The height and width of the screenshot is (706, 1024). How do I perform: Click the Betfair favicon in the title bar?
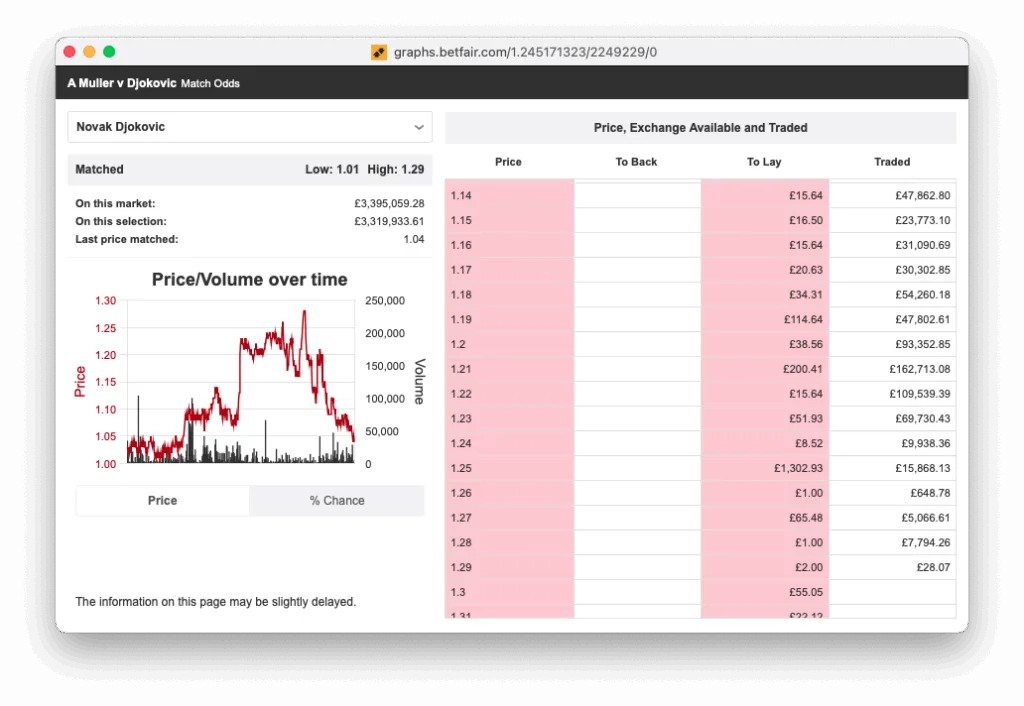[x=379, y=52]
